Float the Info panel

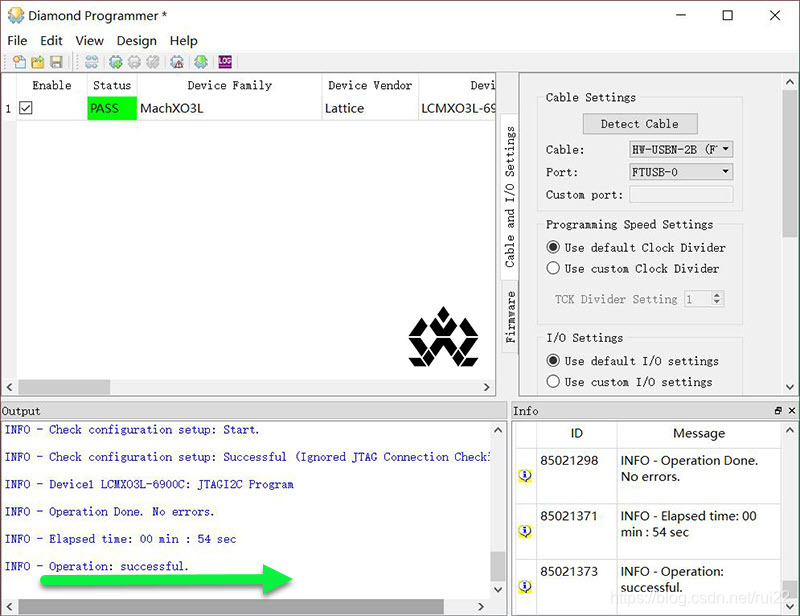[x=778, y=410]
